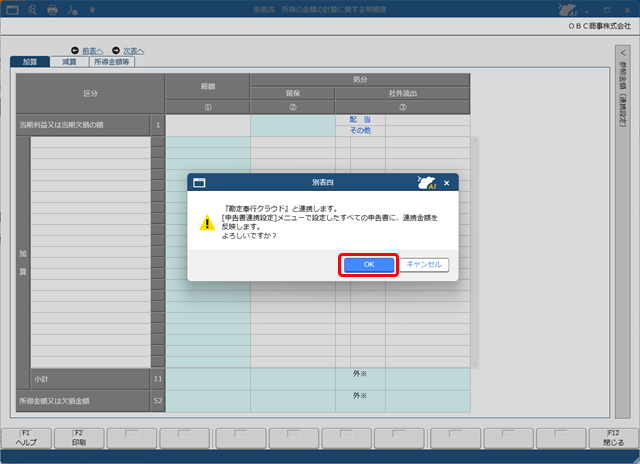Click the window icon in dialog title bar
Image resolution: width=640 pixels, height=464 pixels.
click(199, 182)
